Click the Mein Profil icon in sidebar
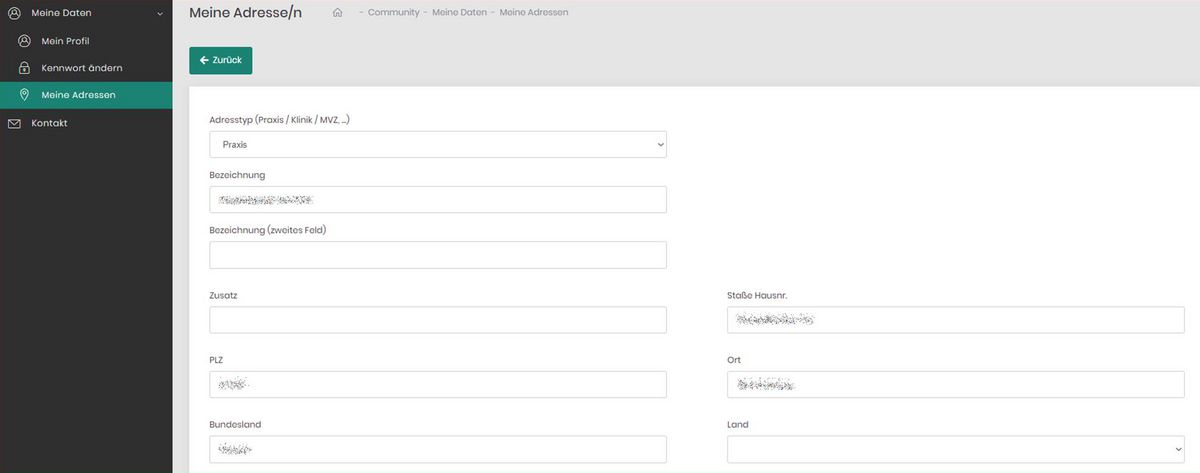Image resolution: width=1200 pixels, height=473 pixels. (25, 41)
